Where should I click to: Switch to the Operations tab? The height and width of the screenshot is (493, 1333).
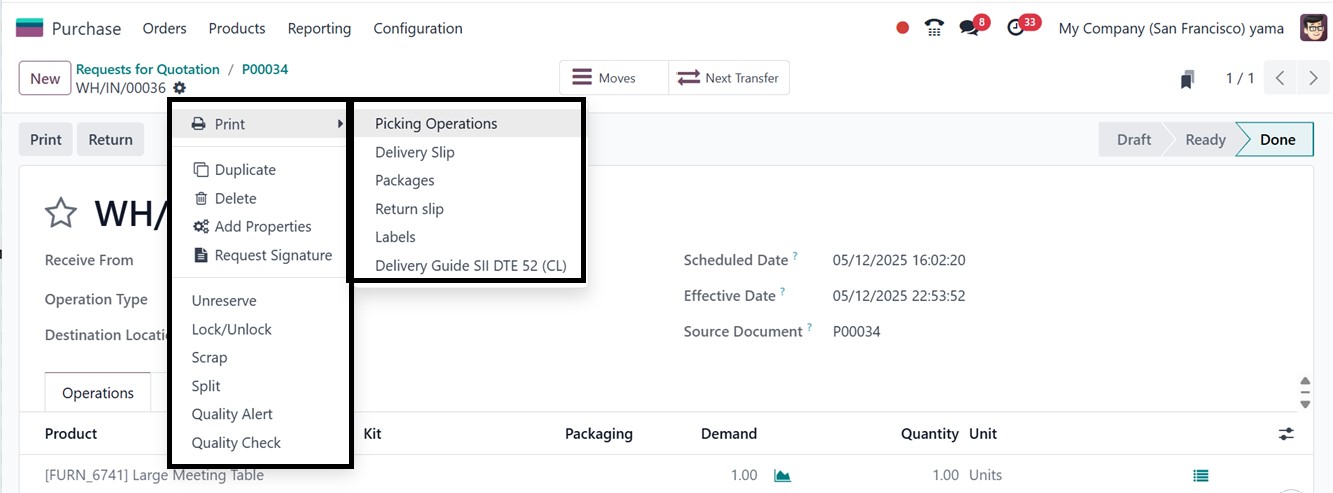[98, 393]
